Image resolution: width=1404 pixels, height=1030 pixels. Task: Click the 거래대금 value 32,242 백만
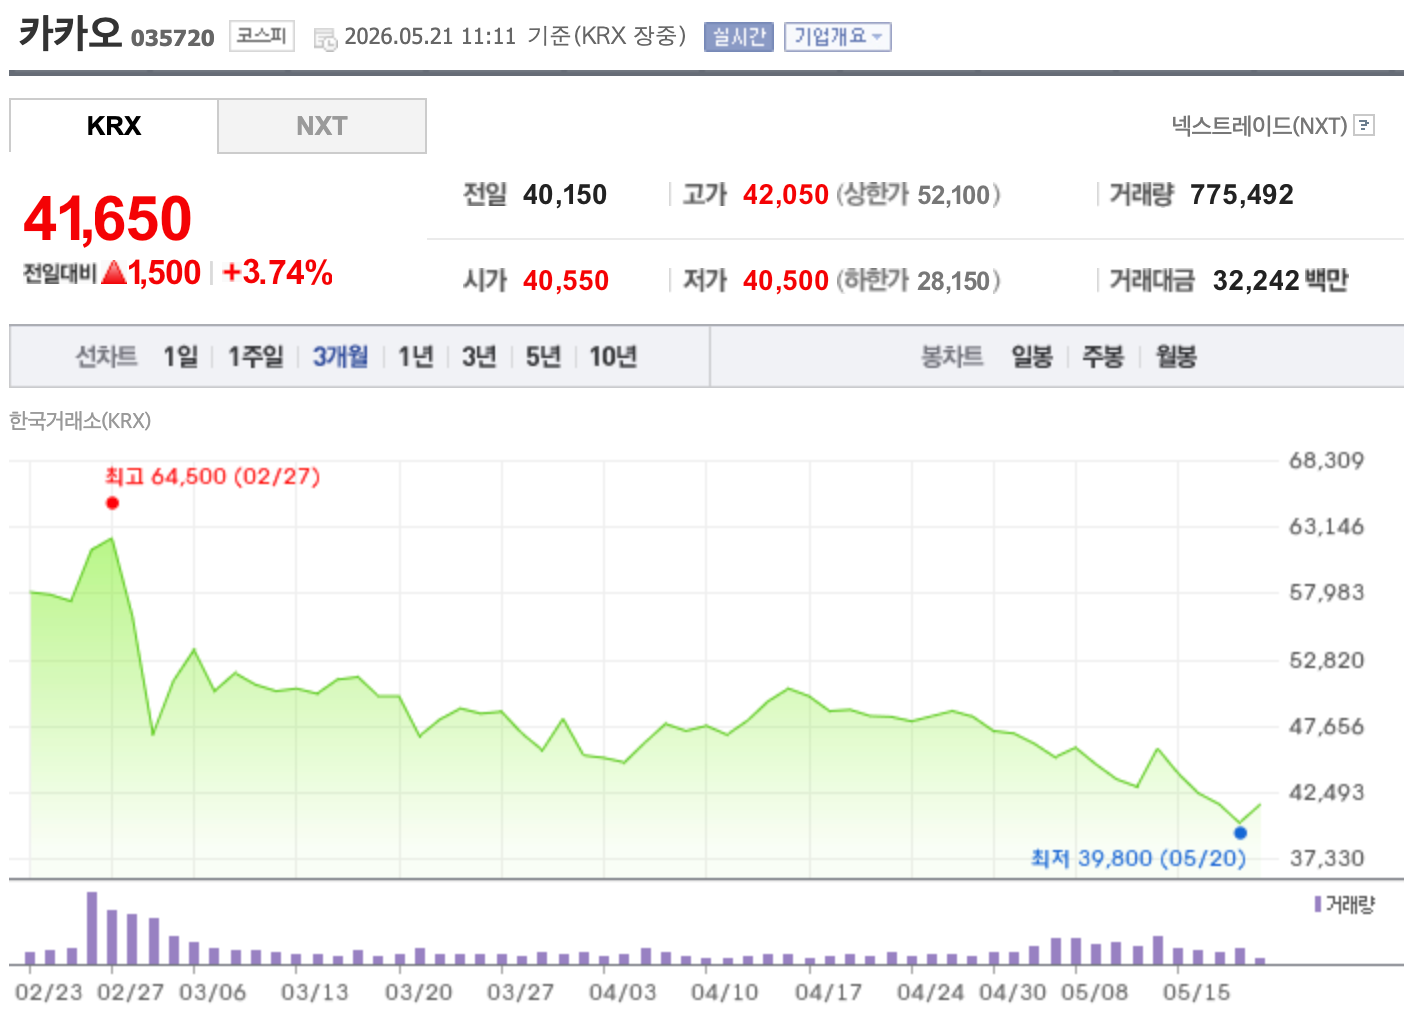[x=1280, y=281]
